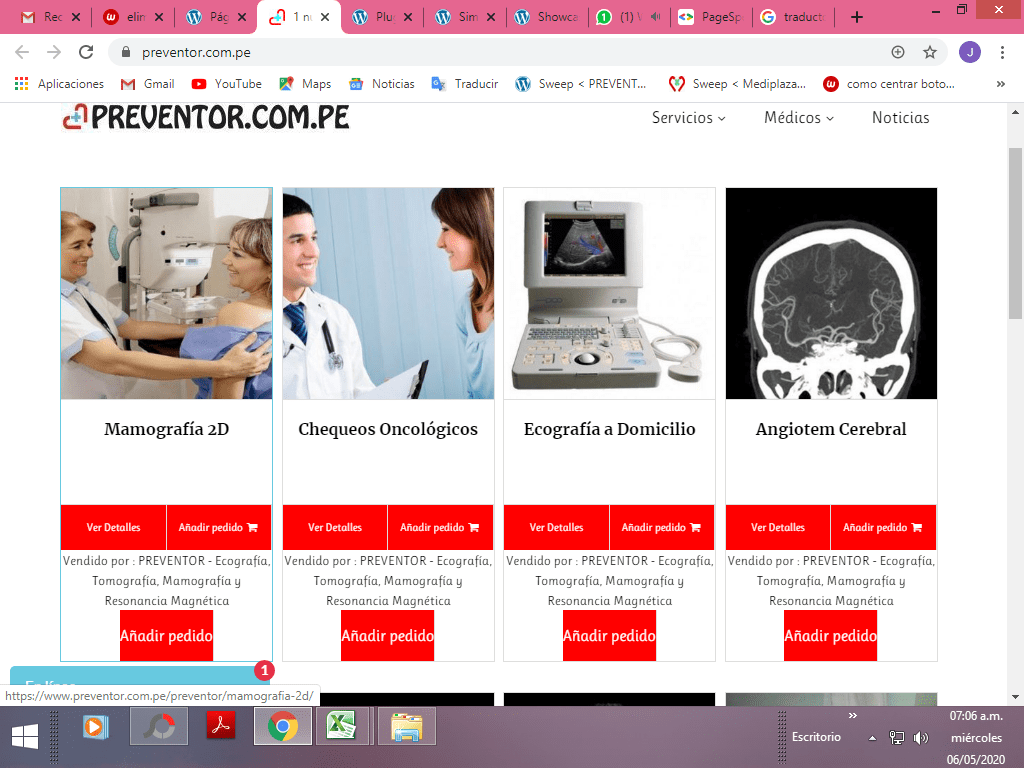Image resolution: width=1024 pixels, height=768 pixels.
Task: Open the Aplicaciones bookmarks shortcut
Action: (x=59, y=84)
